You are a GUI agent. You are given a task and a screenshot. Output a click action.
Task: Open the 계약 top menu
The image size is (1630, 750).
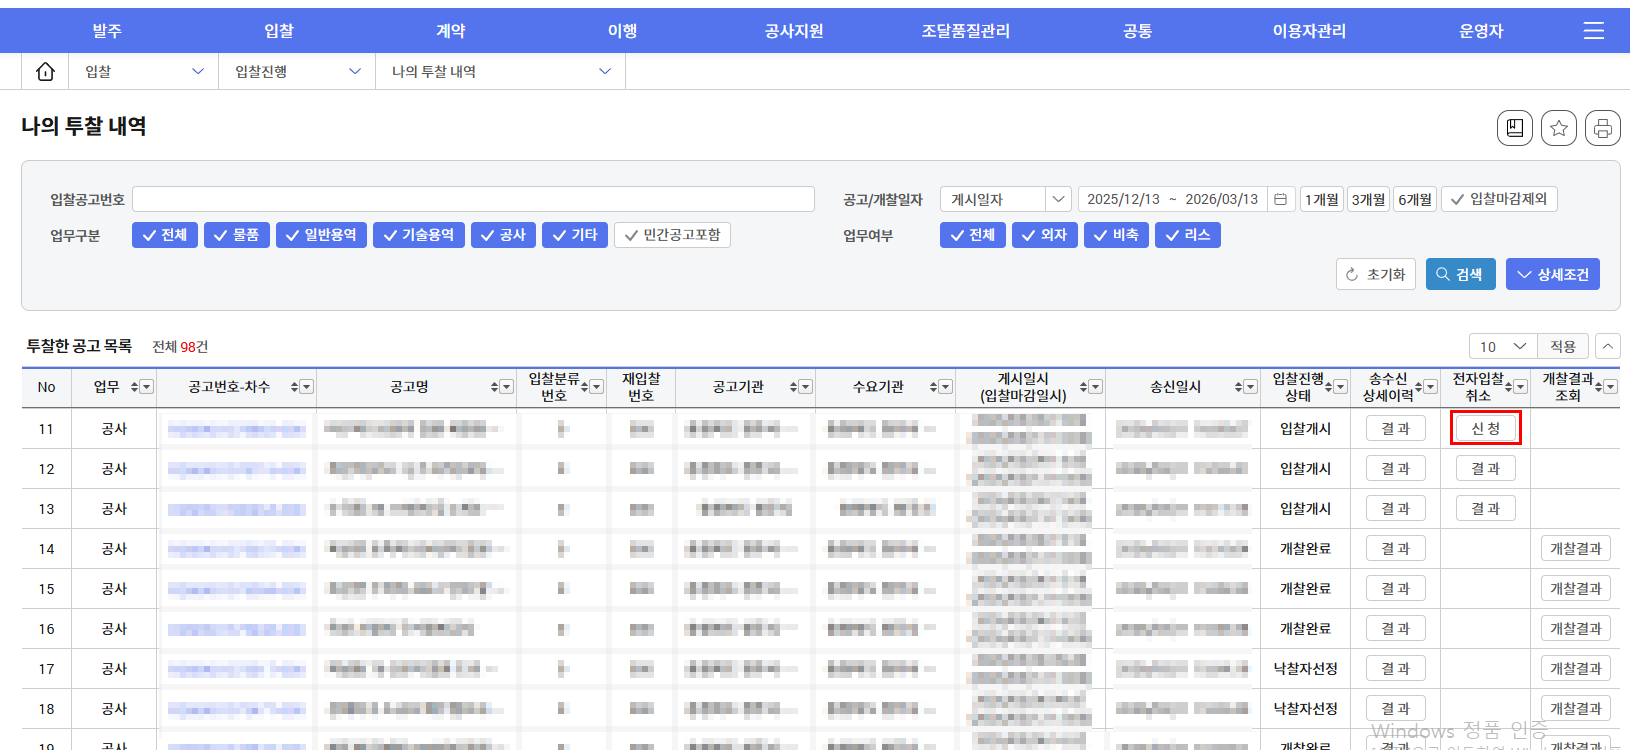(451, 31)
